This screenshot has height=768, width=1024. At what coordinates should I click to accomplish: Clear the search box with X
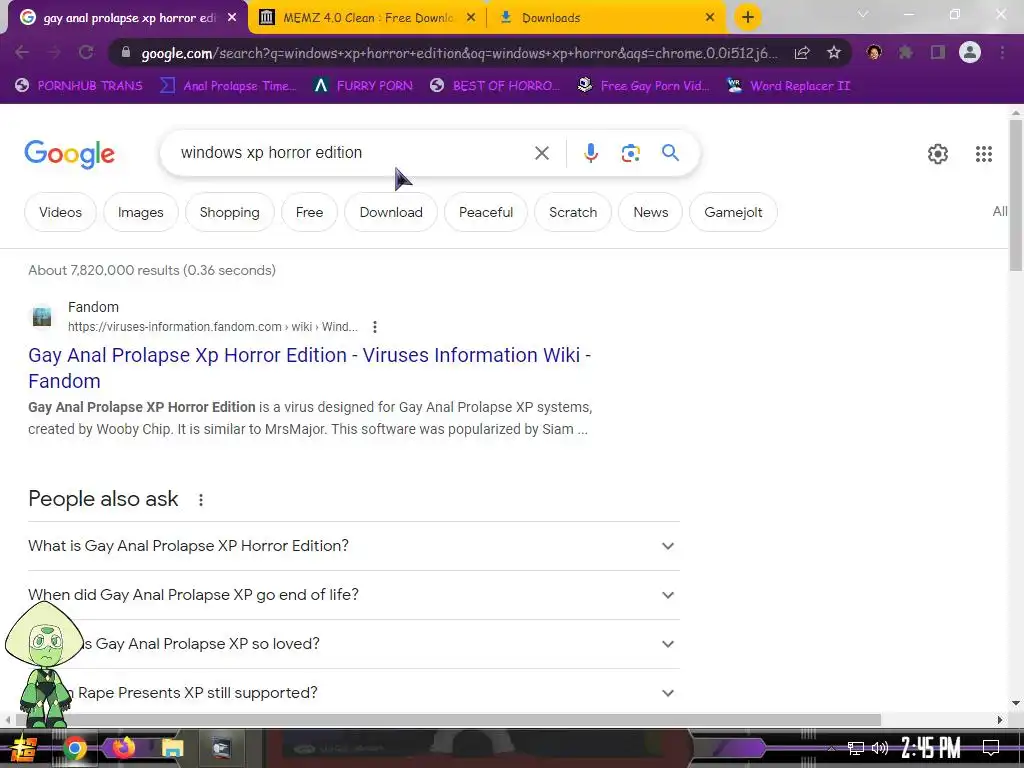coord(541,153)
